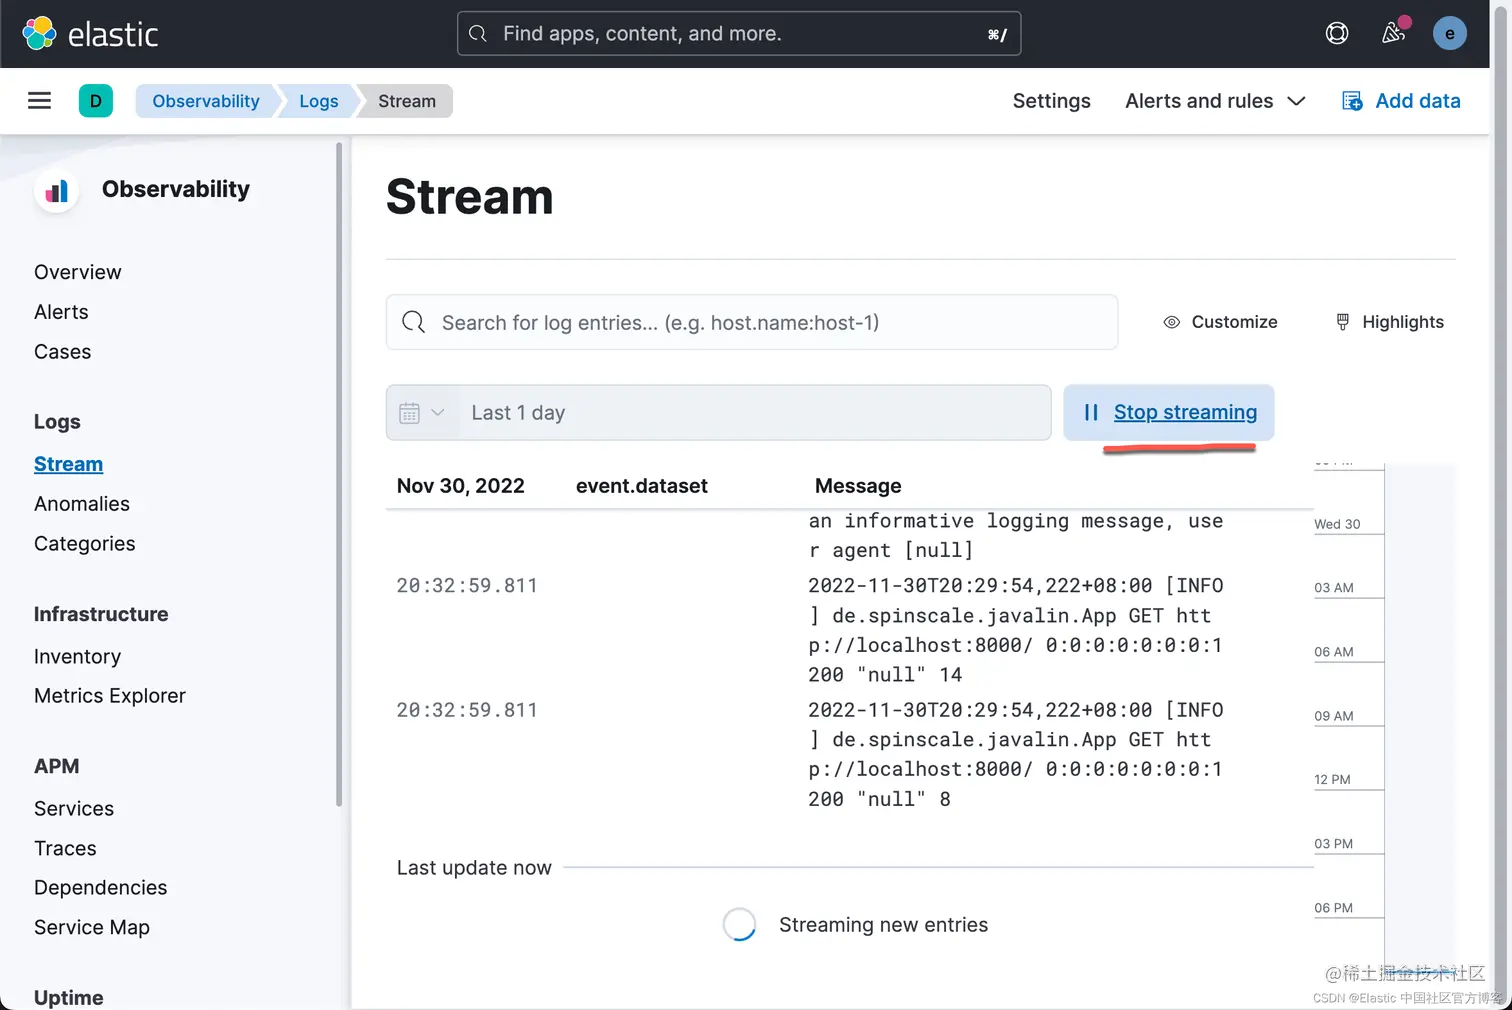Jump to 06 PM on the log minimap
Screen dimensions: 1512x1010
click(x=1333, y=908)
